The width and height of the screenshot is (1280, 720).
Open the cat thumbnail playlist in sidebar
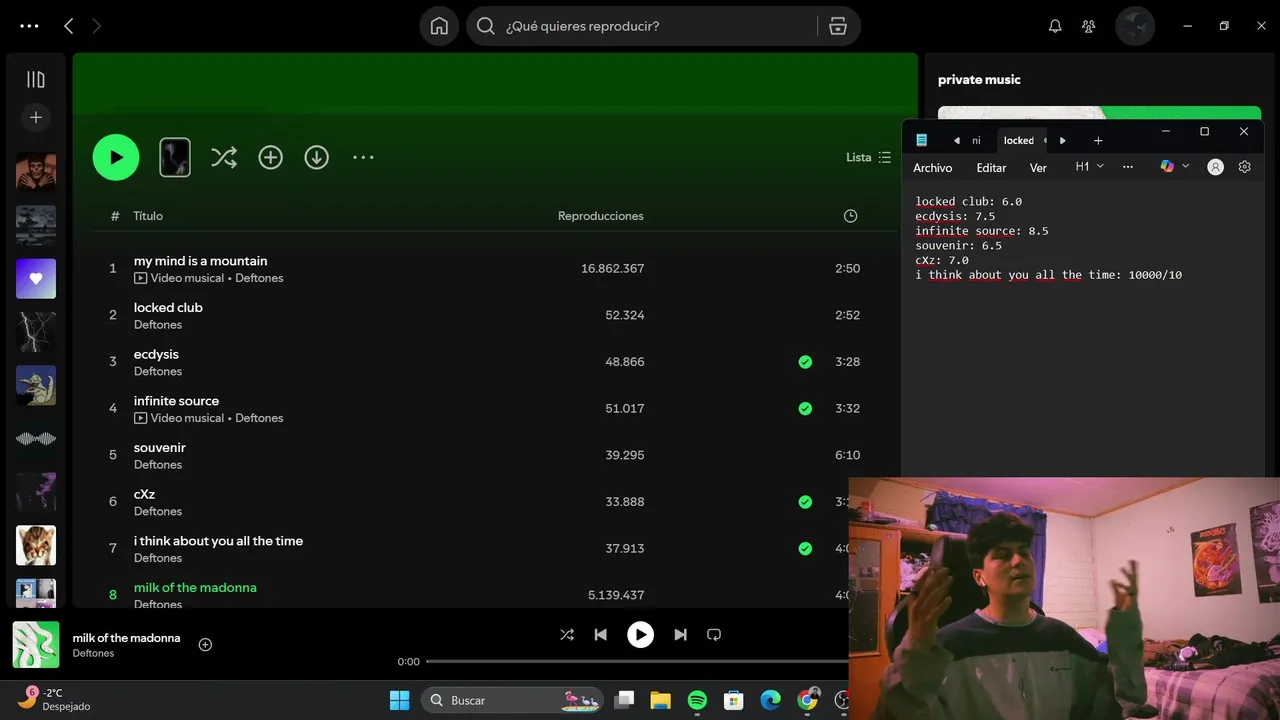pos(36,545)
